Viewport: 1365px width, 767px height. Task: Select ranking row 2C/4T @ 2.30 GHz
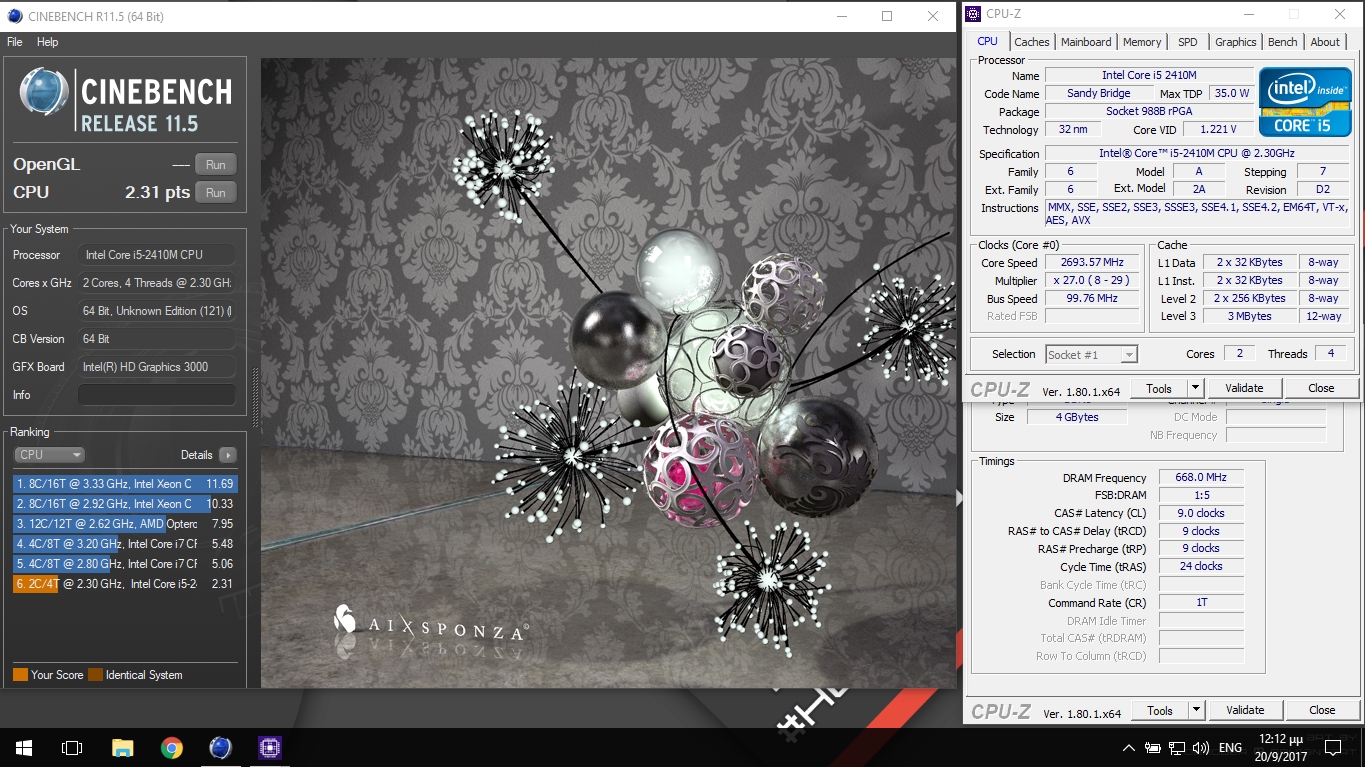(x=125, y=584)
